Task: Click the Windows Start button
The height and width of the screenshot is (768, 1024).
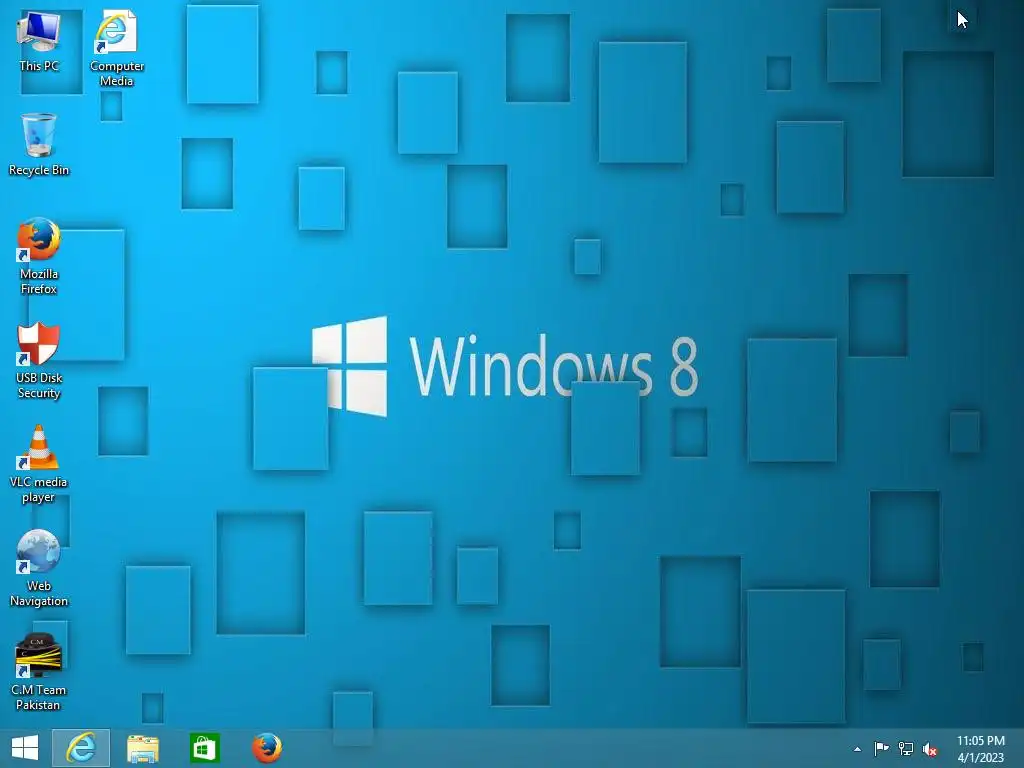Action: [25, 748]
